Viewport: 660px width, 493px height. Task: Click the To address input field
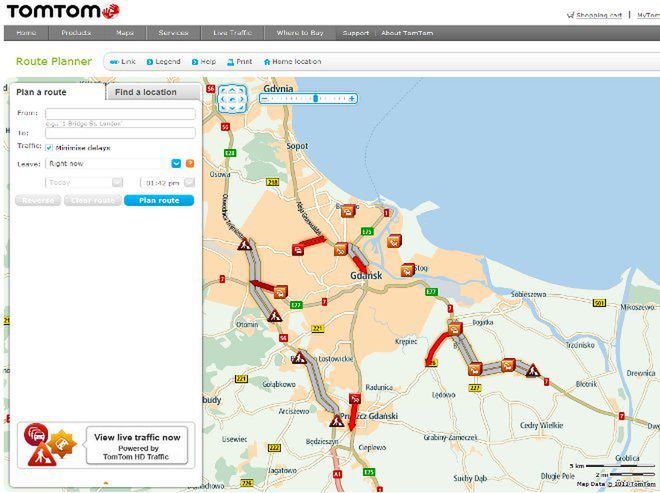pyautogui.click(x=120, y=133)
